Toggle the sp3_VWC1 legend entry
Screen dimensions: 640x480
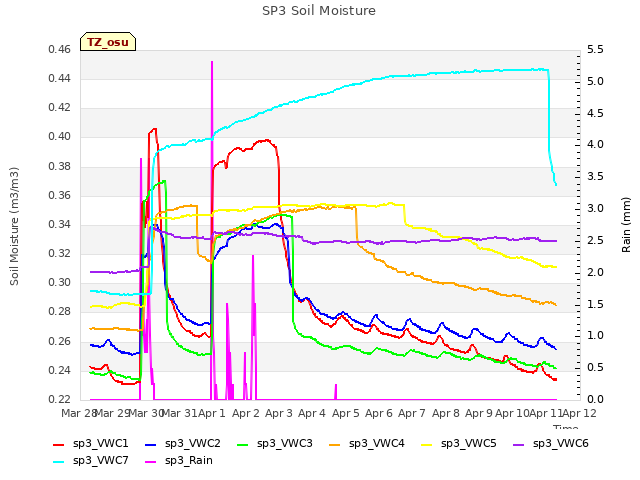pos(91,444)
